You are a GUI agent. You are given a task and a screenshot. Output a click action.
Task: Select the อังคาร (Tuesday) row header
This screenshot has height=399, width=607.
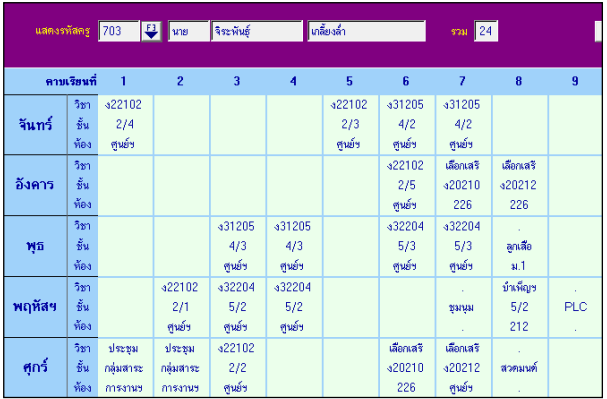[x=36, y=185]
